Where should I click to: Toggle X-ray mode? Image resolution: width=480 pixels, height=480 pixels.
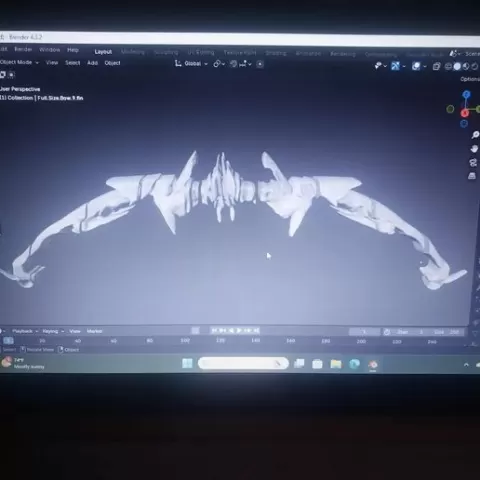point(436,67)
